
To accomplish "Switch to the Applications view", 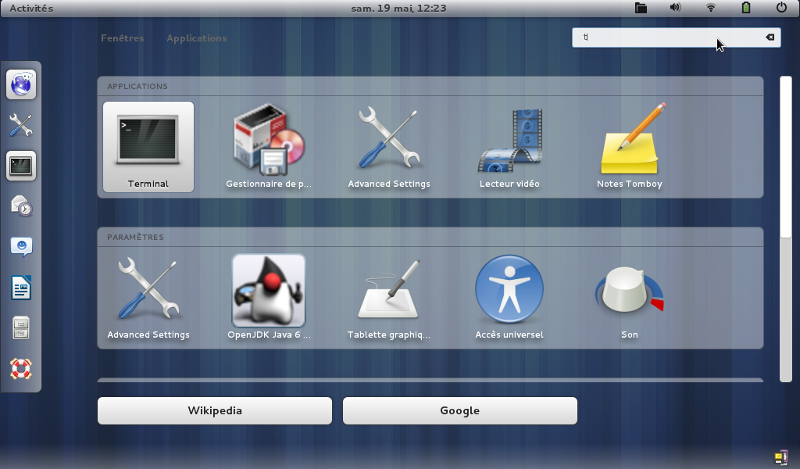I will click(196, 38).
